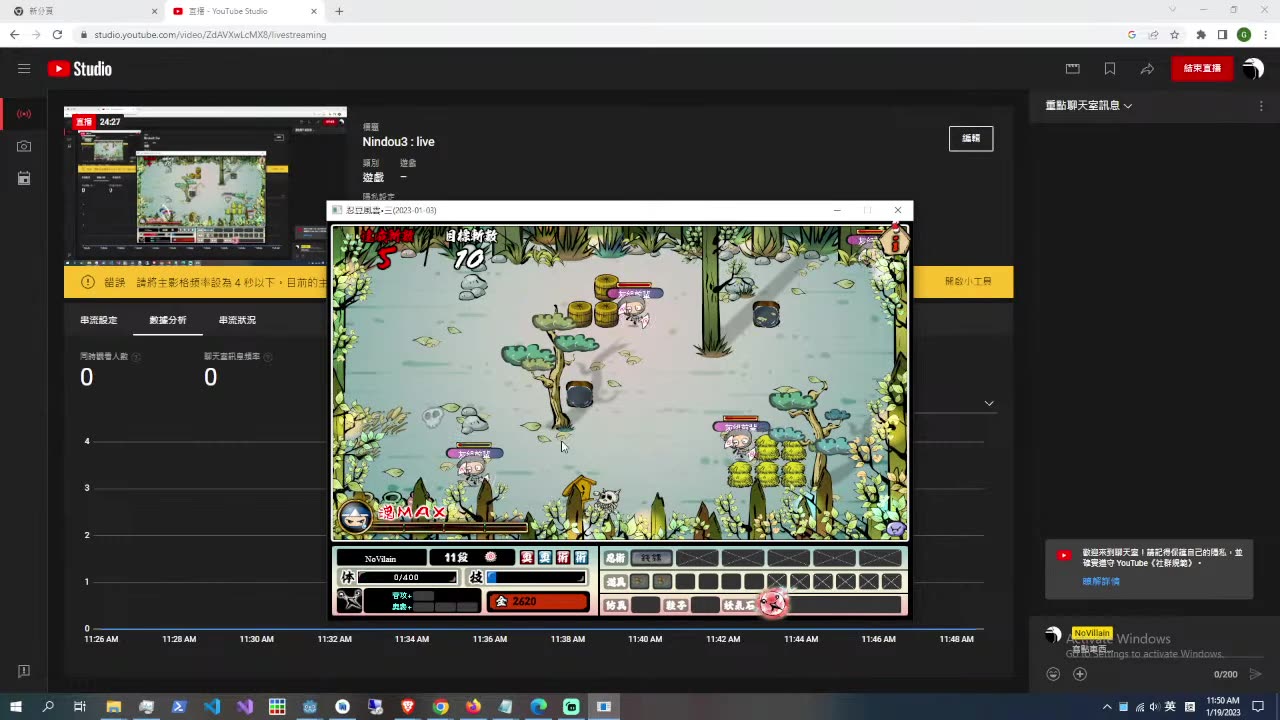Click the purple chat bubble icon in game

pos(895,529)
